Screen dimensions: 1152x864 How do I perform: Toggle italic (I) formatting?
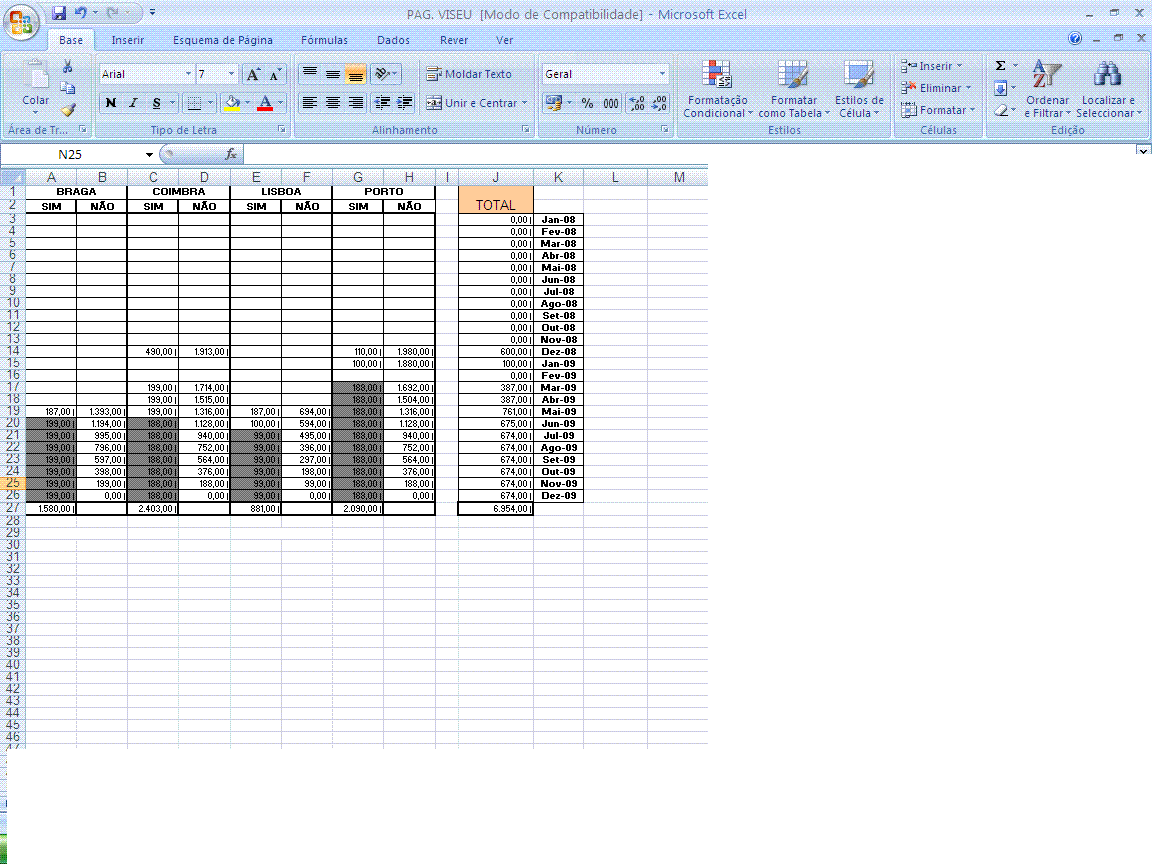click(133, 103)
